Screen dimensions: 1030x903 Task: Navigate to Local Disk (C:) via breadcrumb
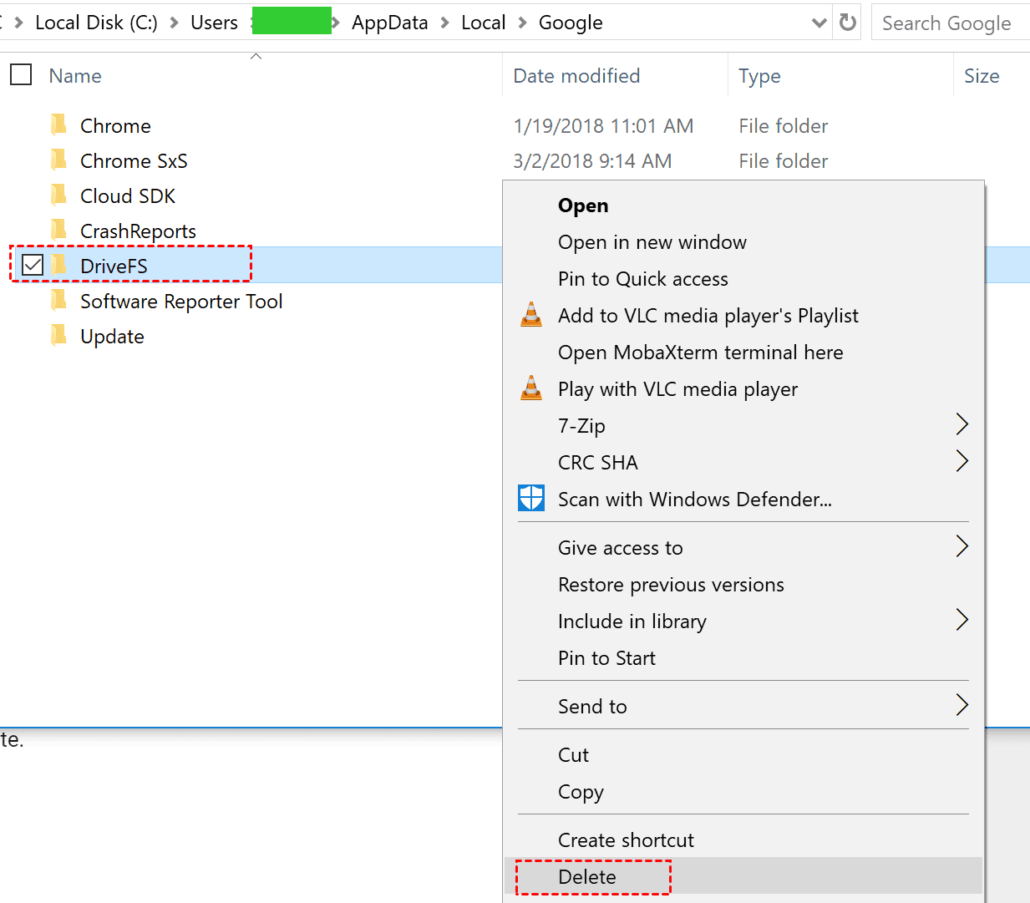(96, 22)
